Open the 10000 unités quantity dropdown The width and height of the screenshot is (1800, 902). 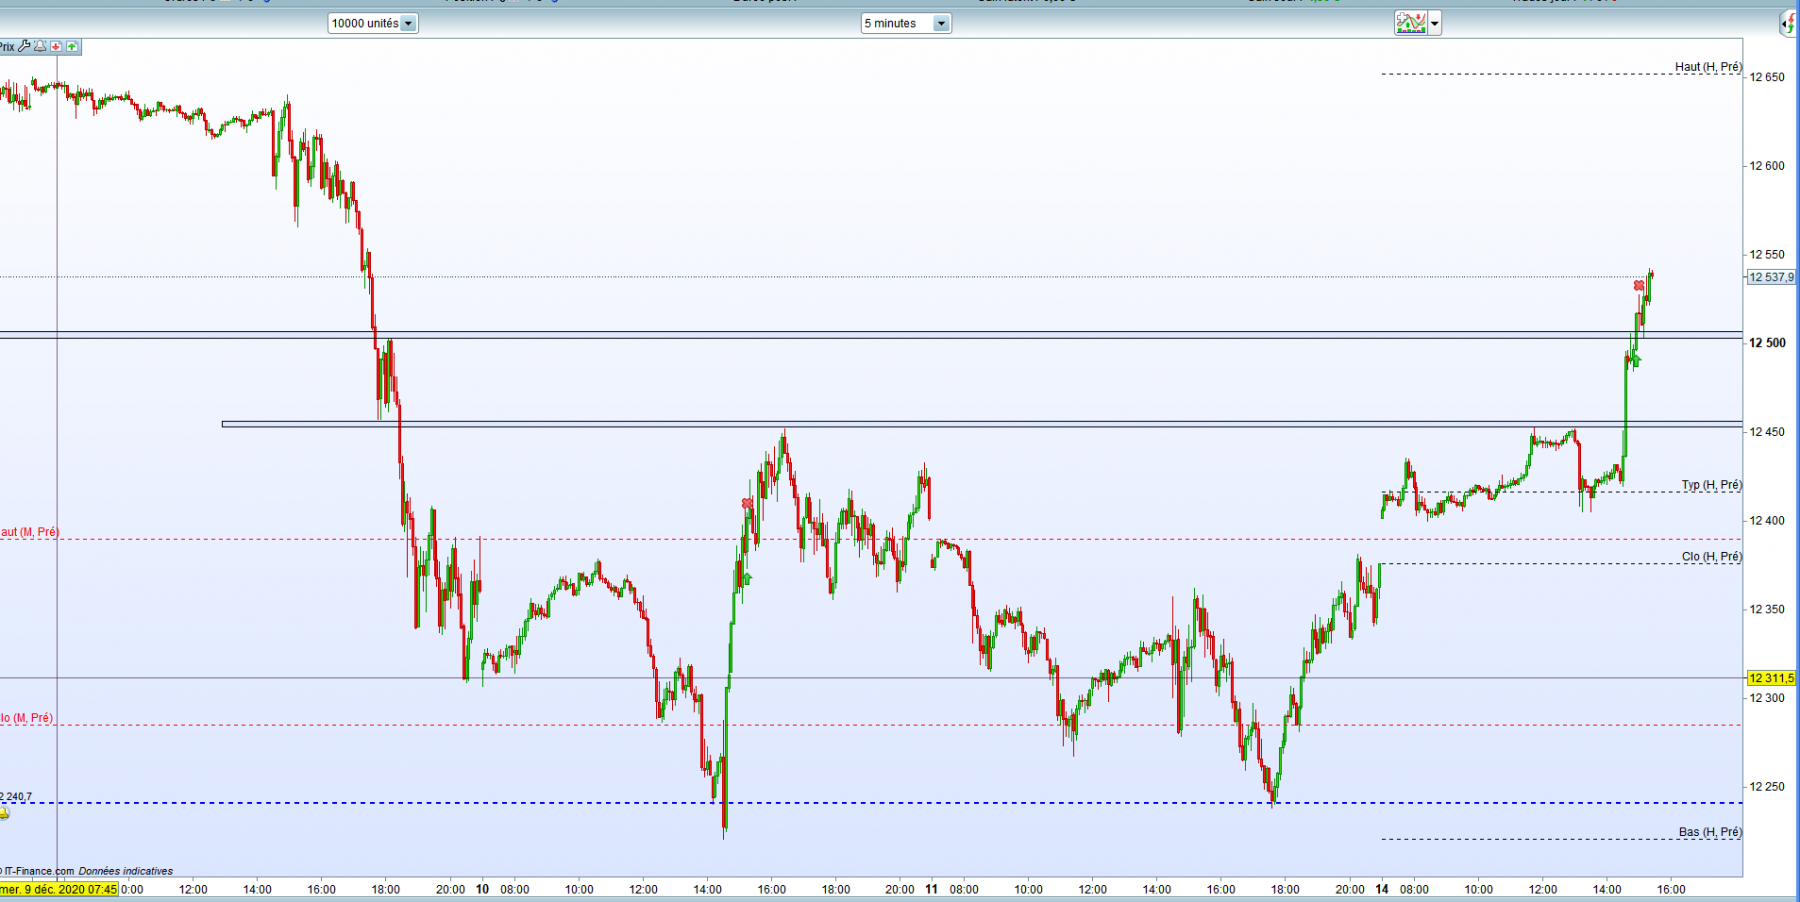tap(373, 23)
